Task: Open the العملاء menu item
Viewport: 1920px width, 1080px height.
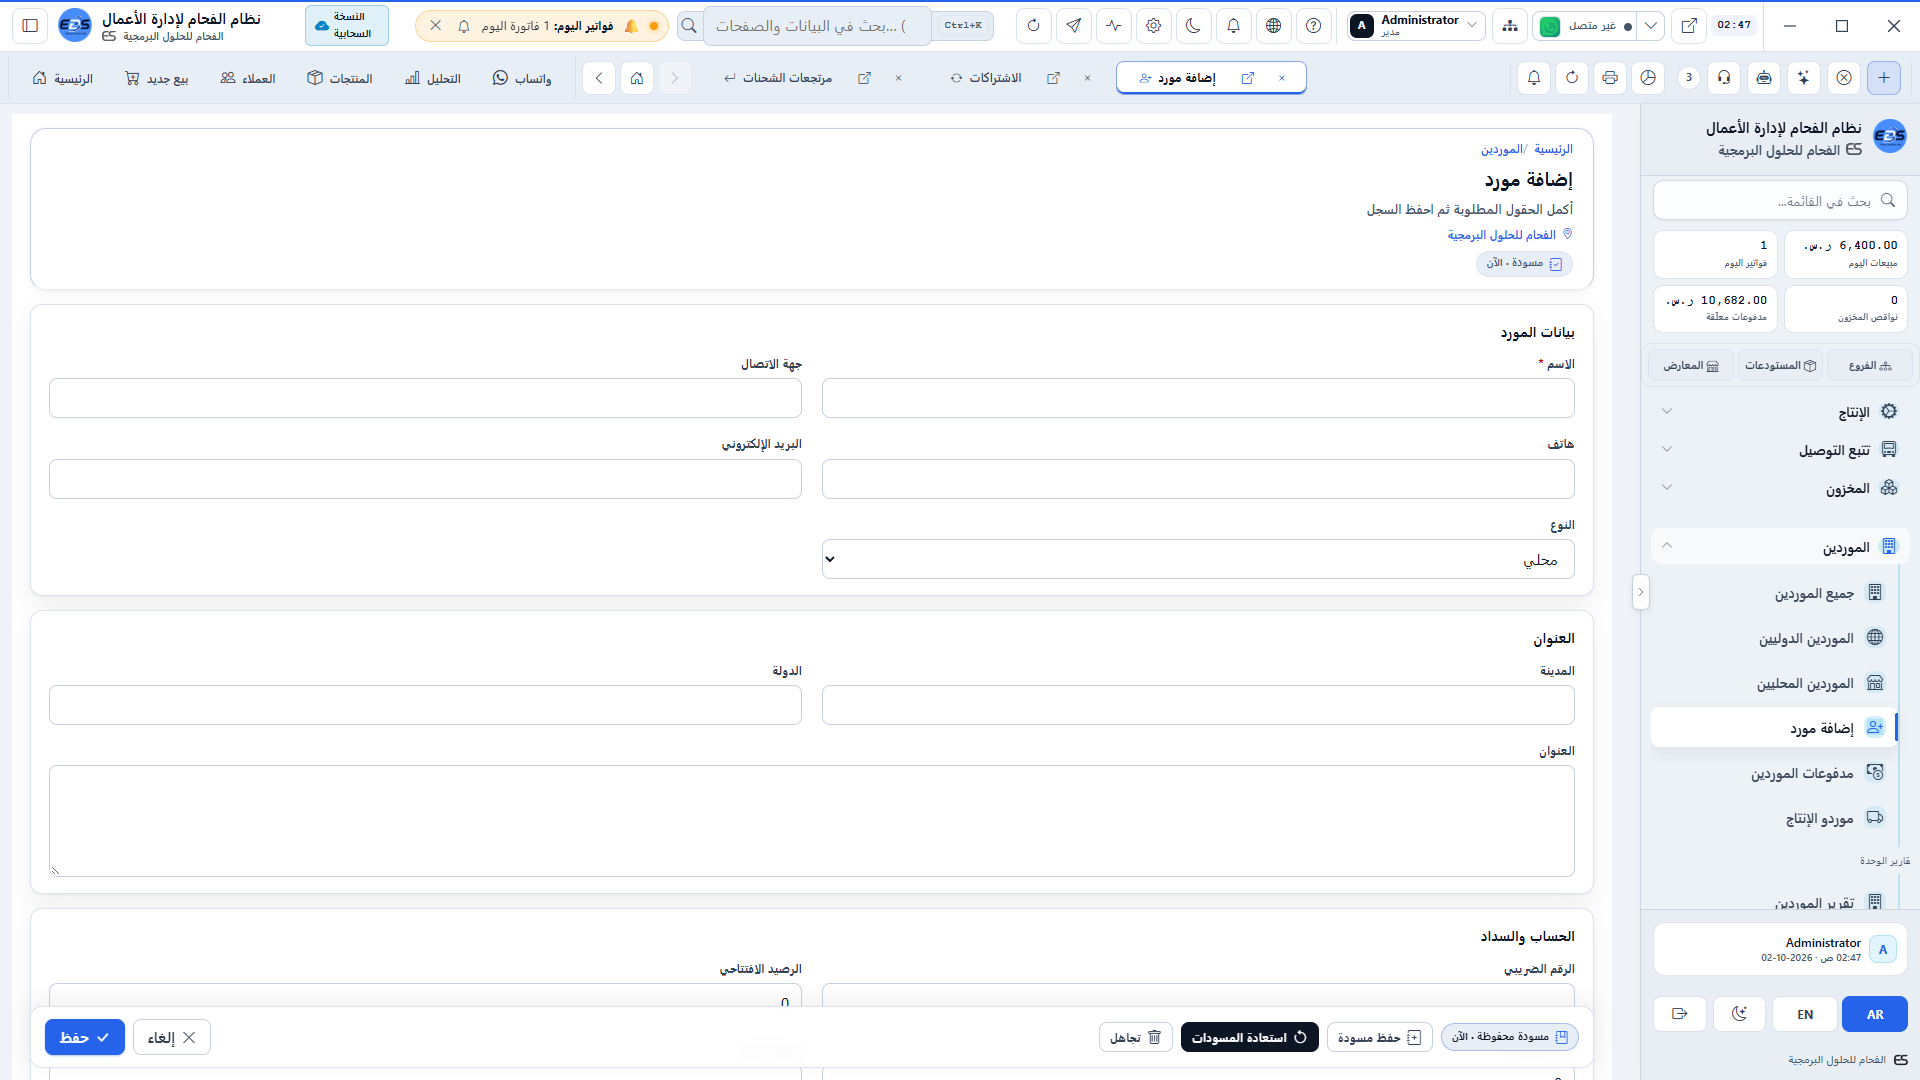Action: coord(248,78)
